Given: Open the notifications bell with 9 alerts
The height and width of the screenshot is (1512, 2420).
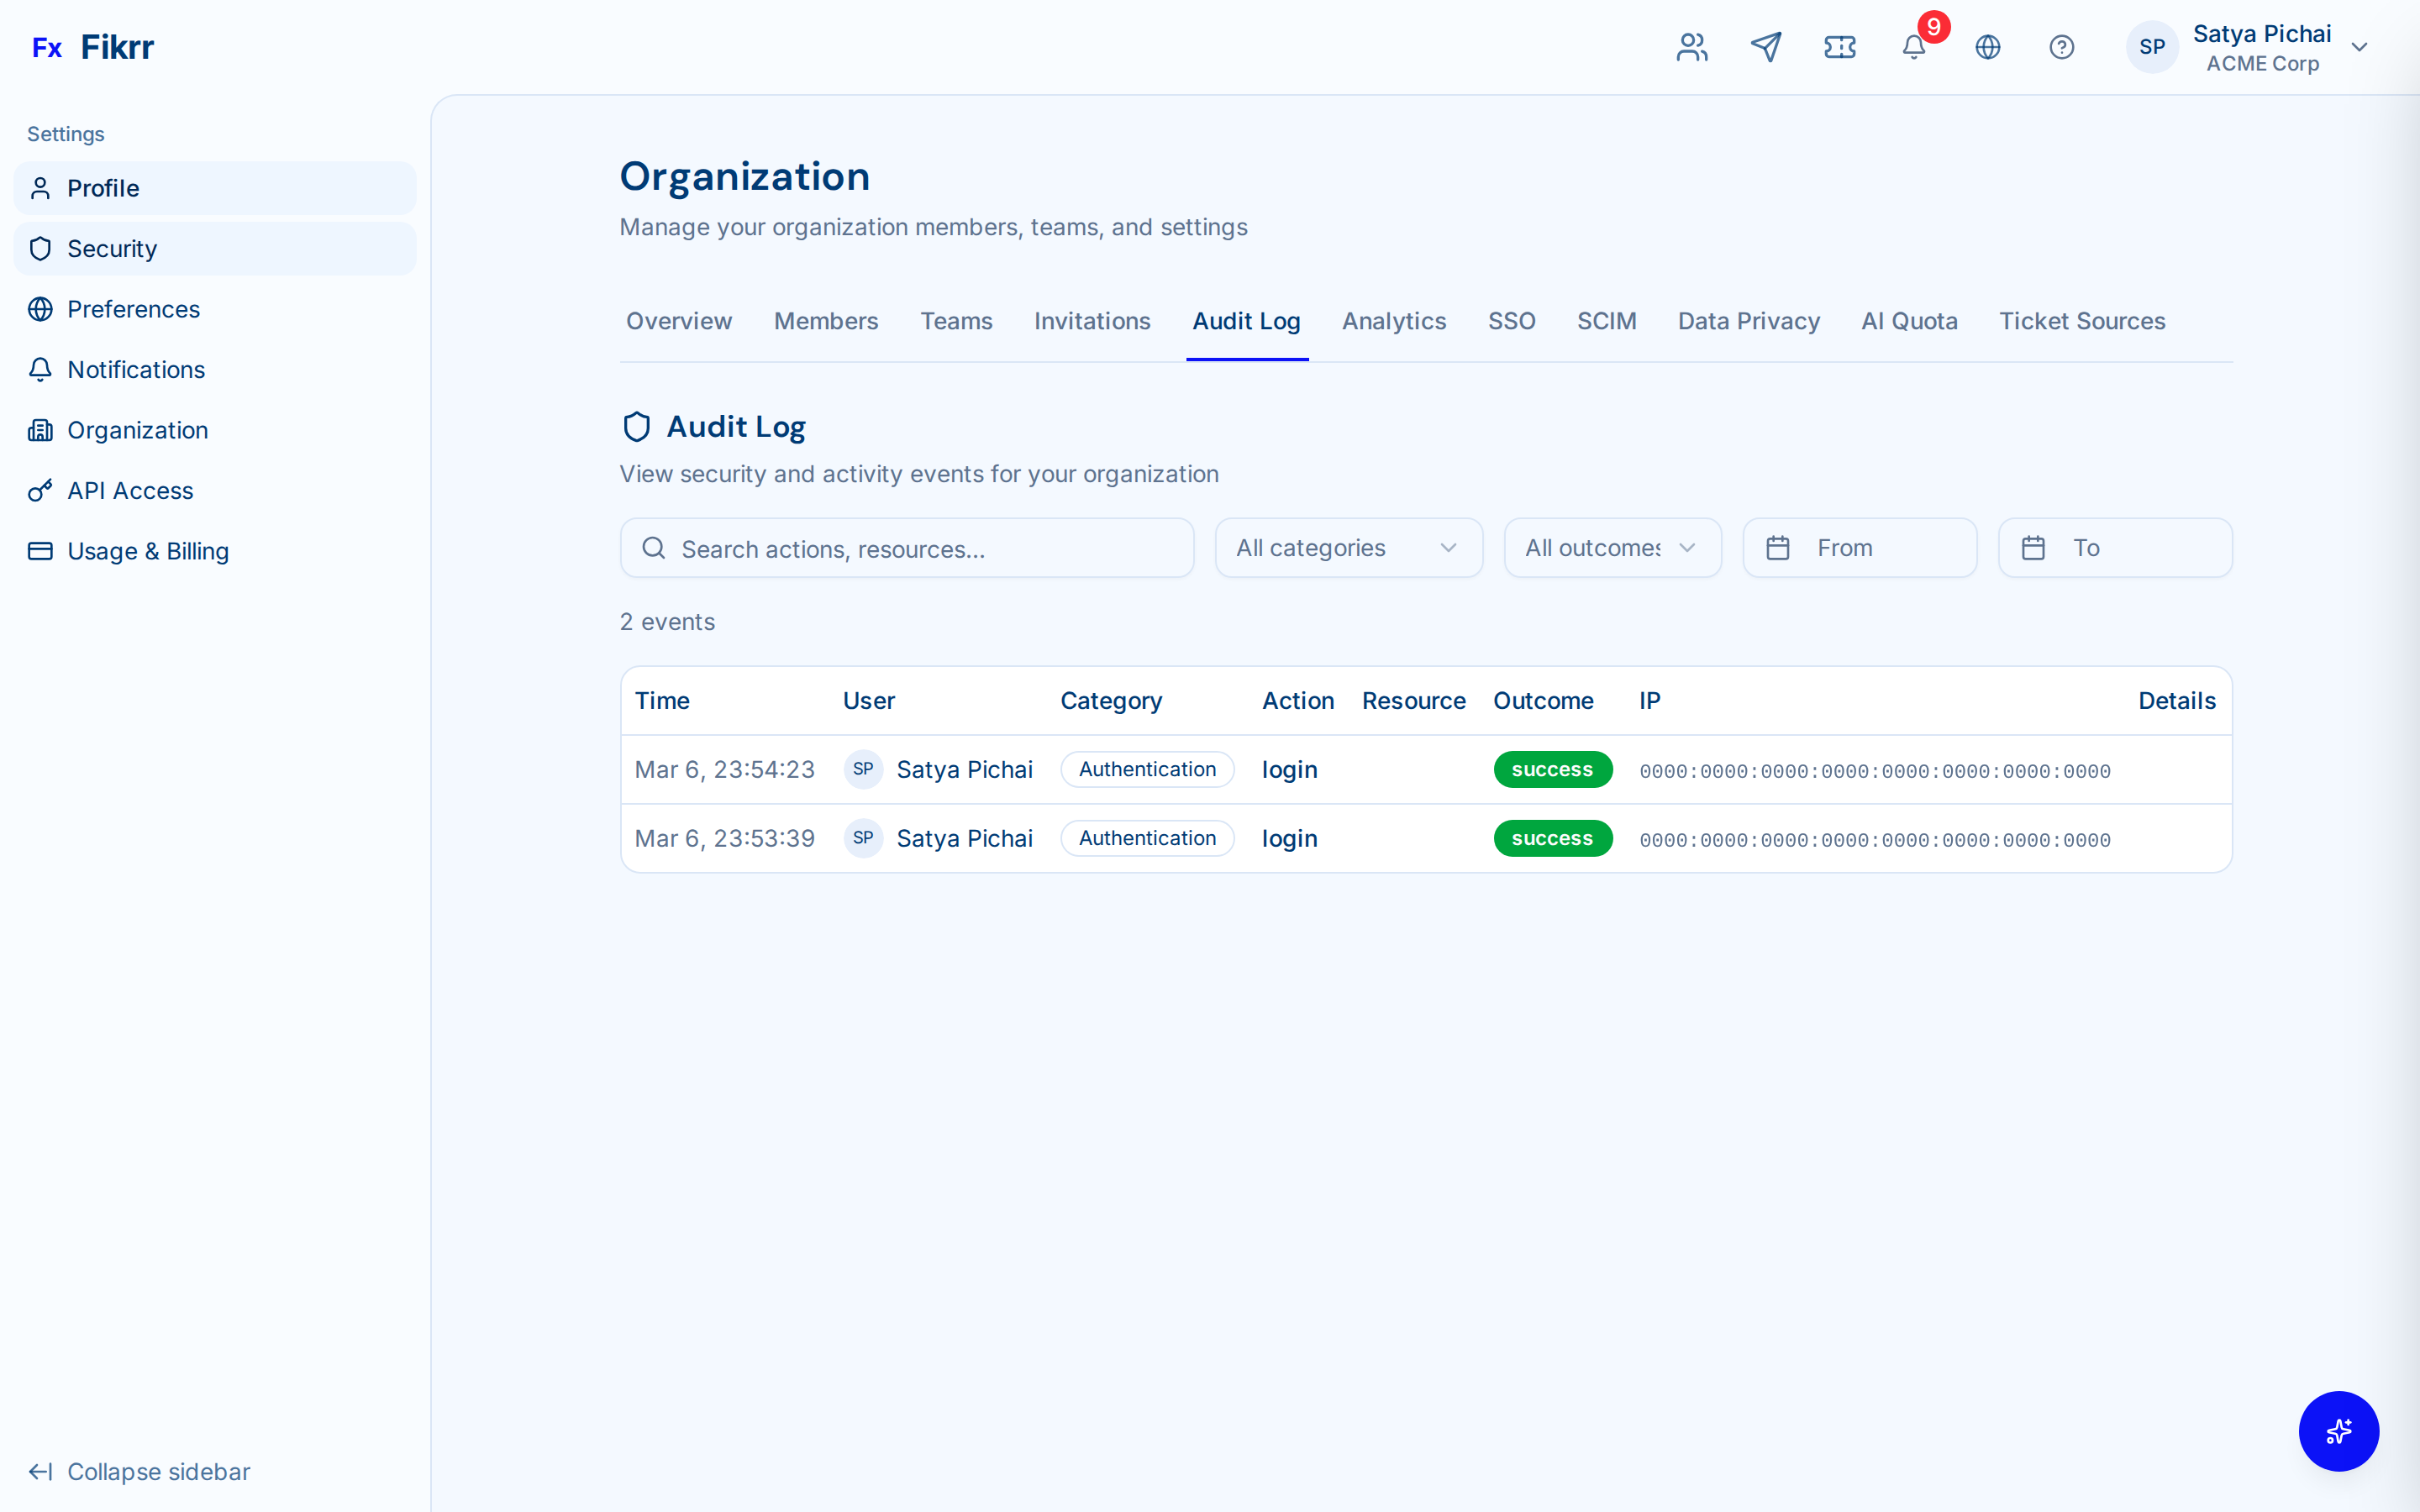Looking at the screenshot, I should pyautogui.click(x=1913, y=47).
